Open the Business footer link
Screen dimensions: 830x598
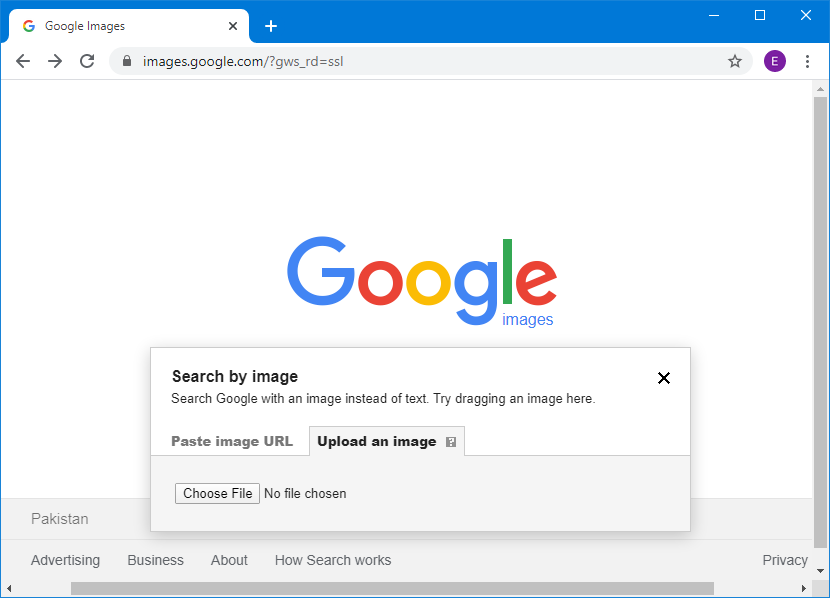155,560
